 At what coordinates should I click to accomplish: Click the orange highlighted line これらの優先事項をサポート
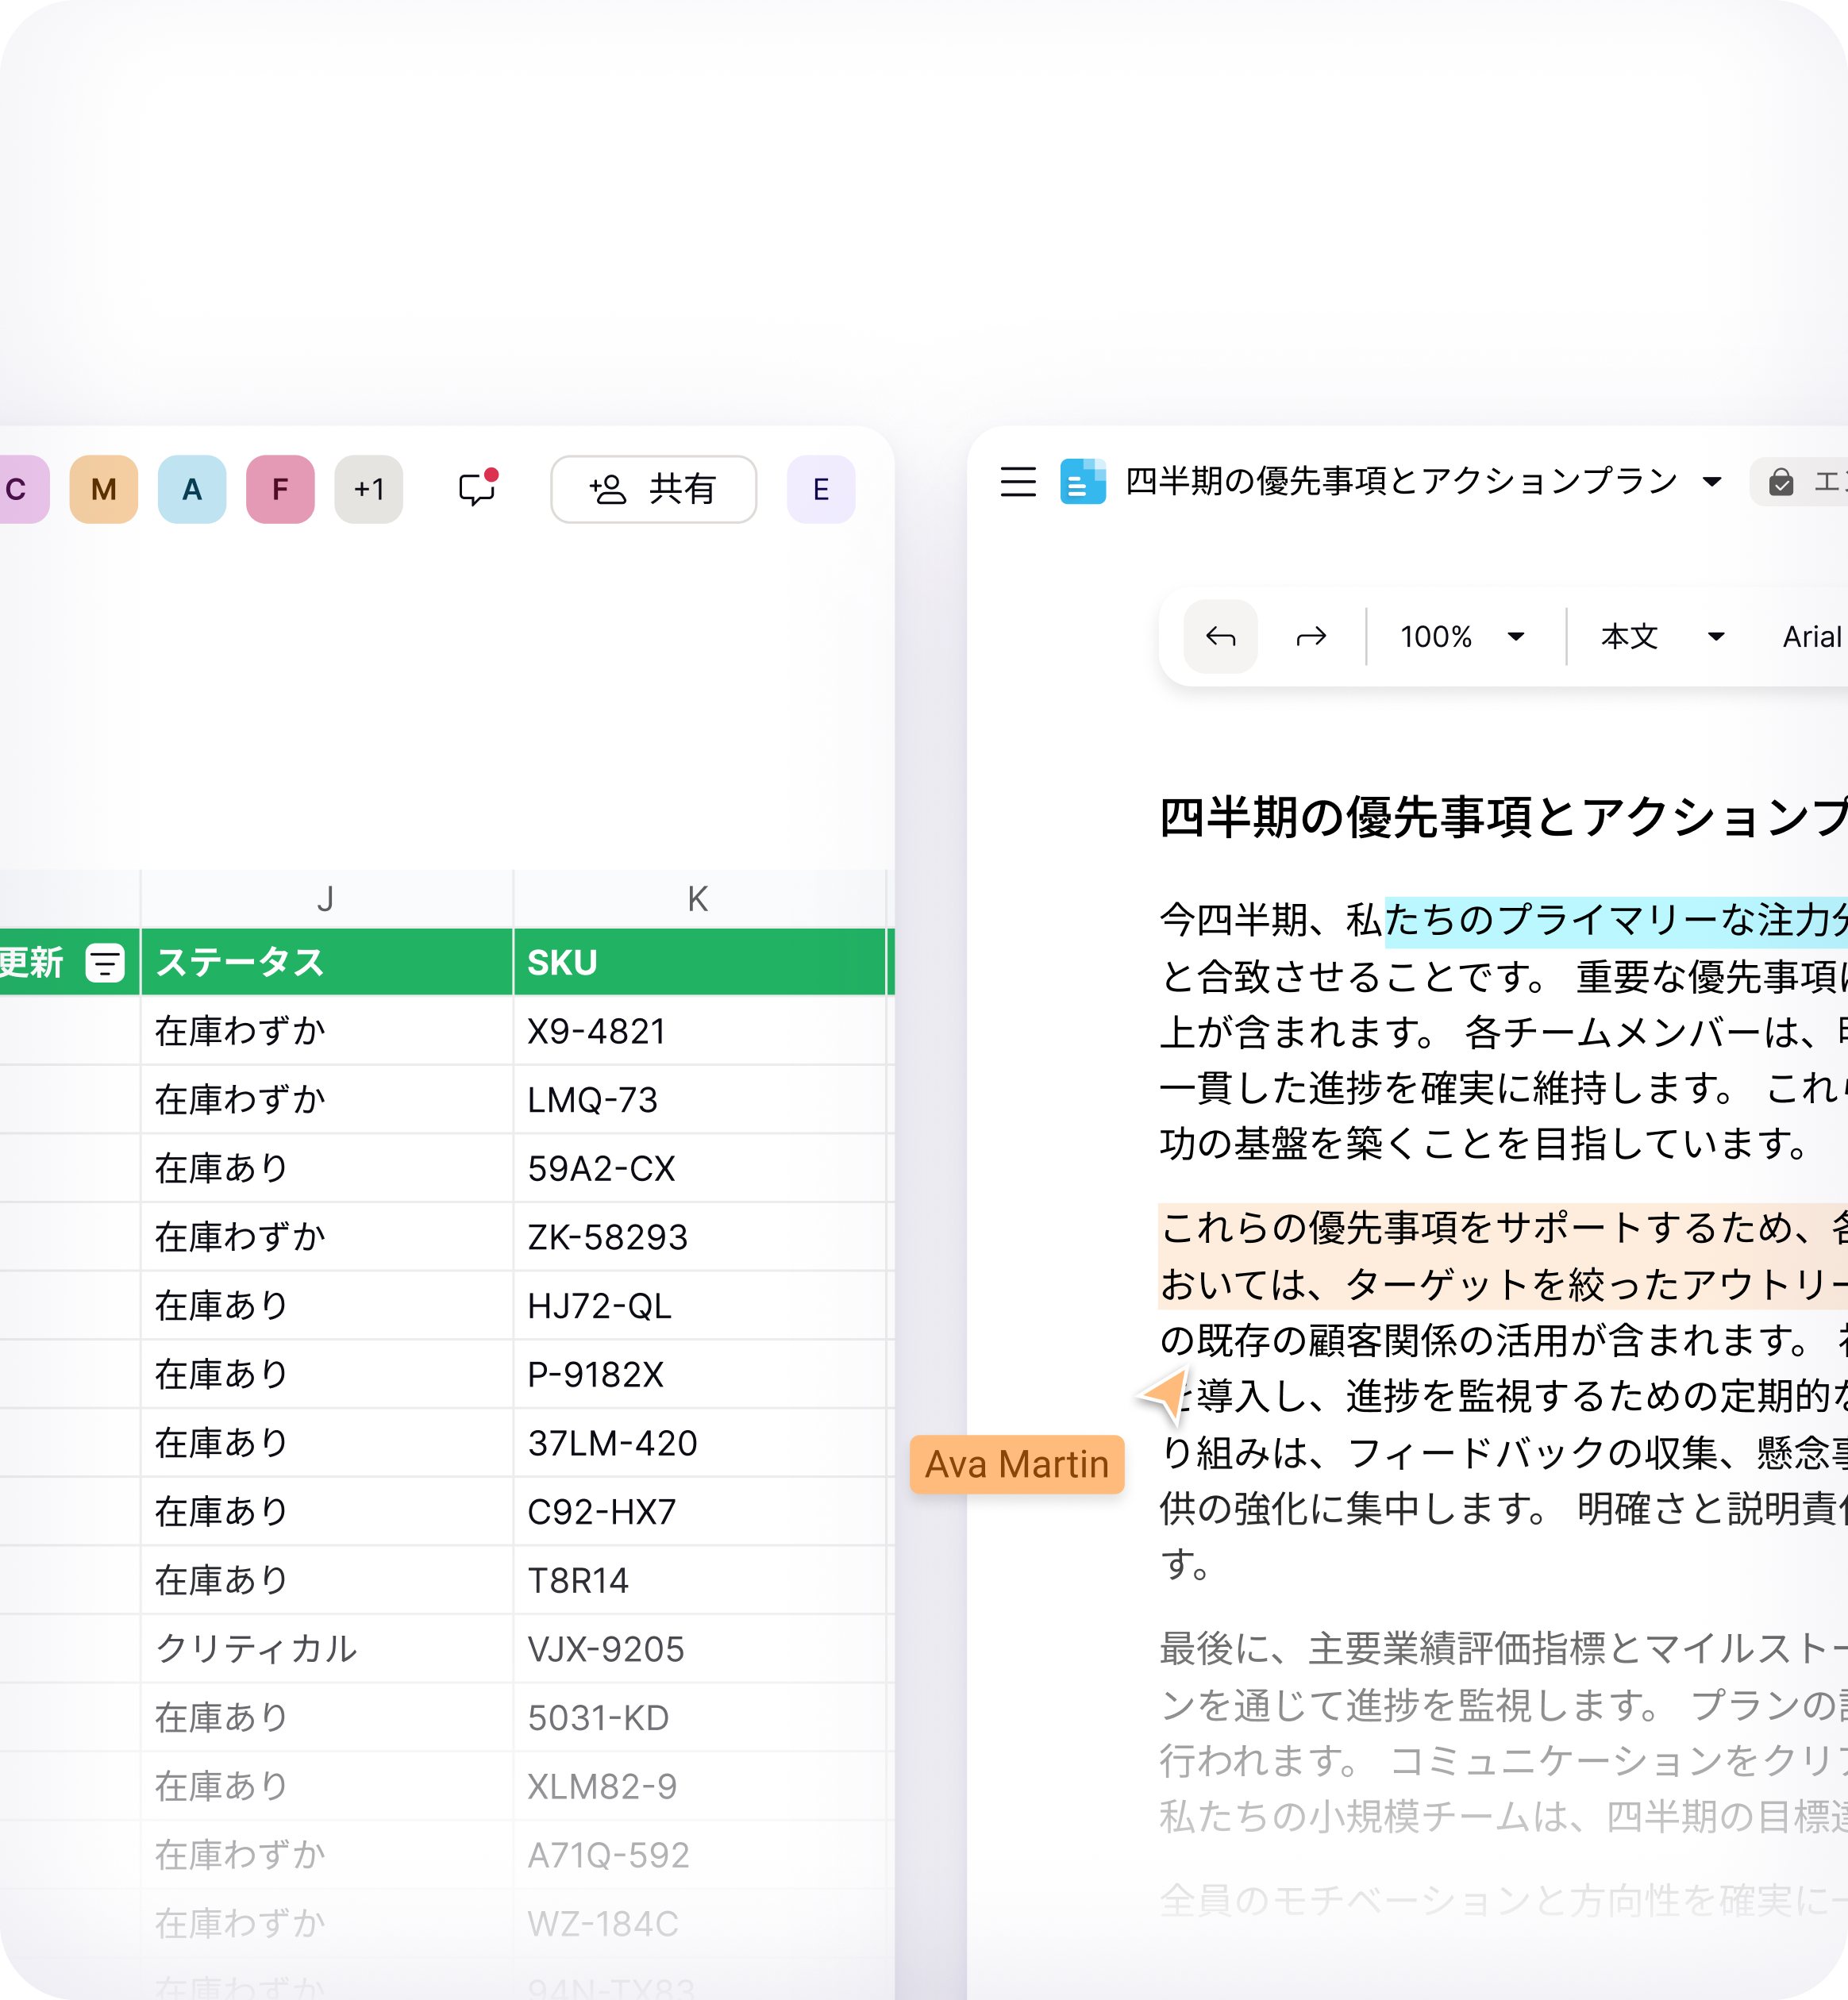pos(1503,1228)
